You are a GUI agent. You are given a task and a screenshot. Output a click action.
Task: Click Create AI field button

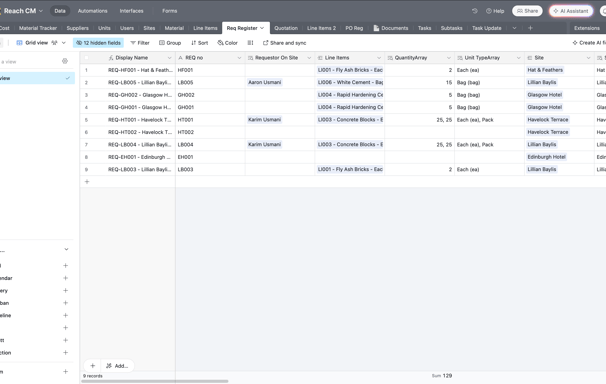click(x=589, y=43)
